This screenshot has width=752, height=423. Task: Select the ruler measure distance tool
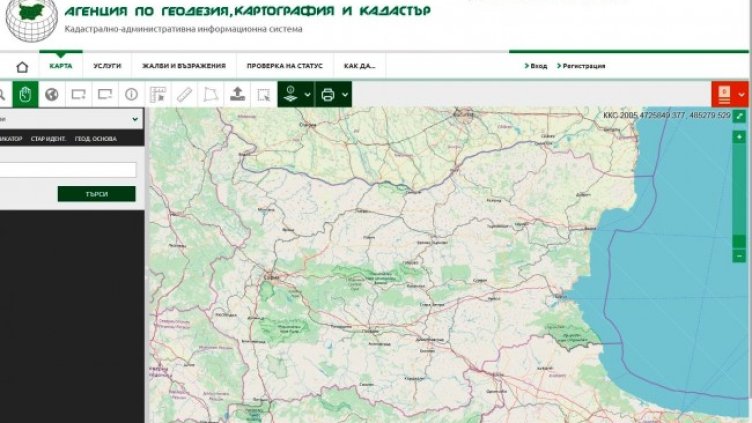tap(184, 94)
